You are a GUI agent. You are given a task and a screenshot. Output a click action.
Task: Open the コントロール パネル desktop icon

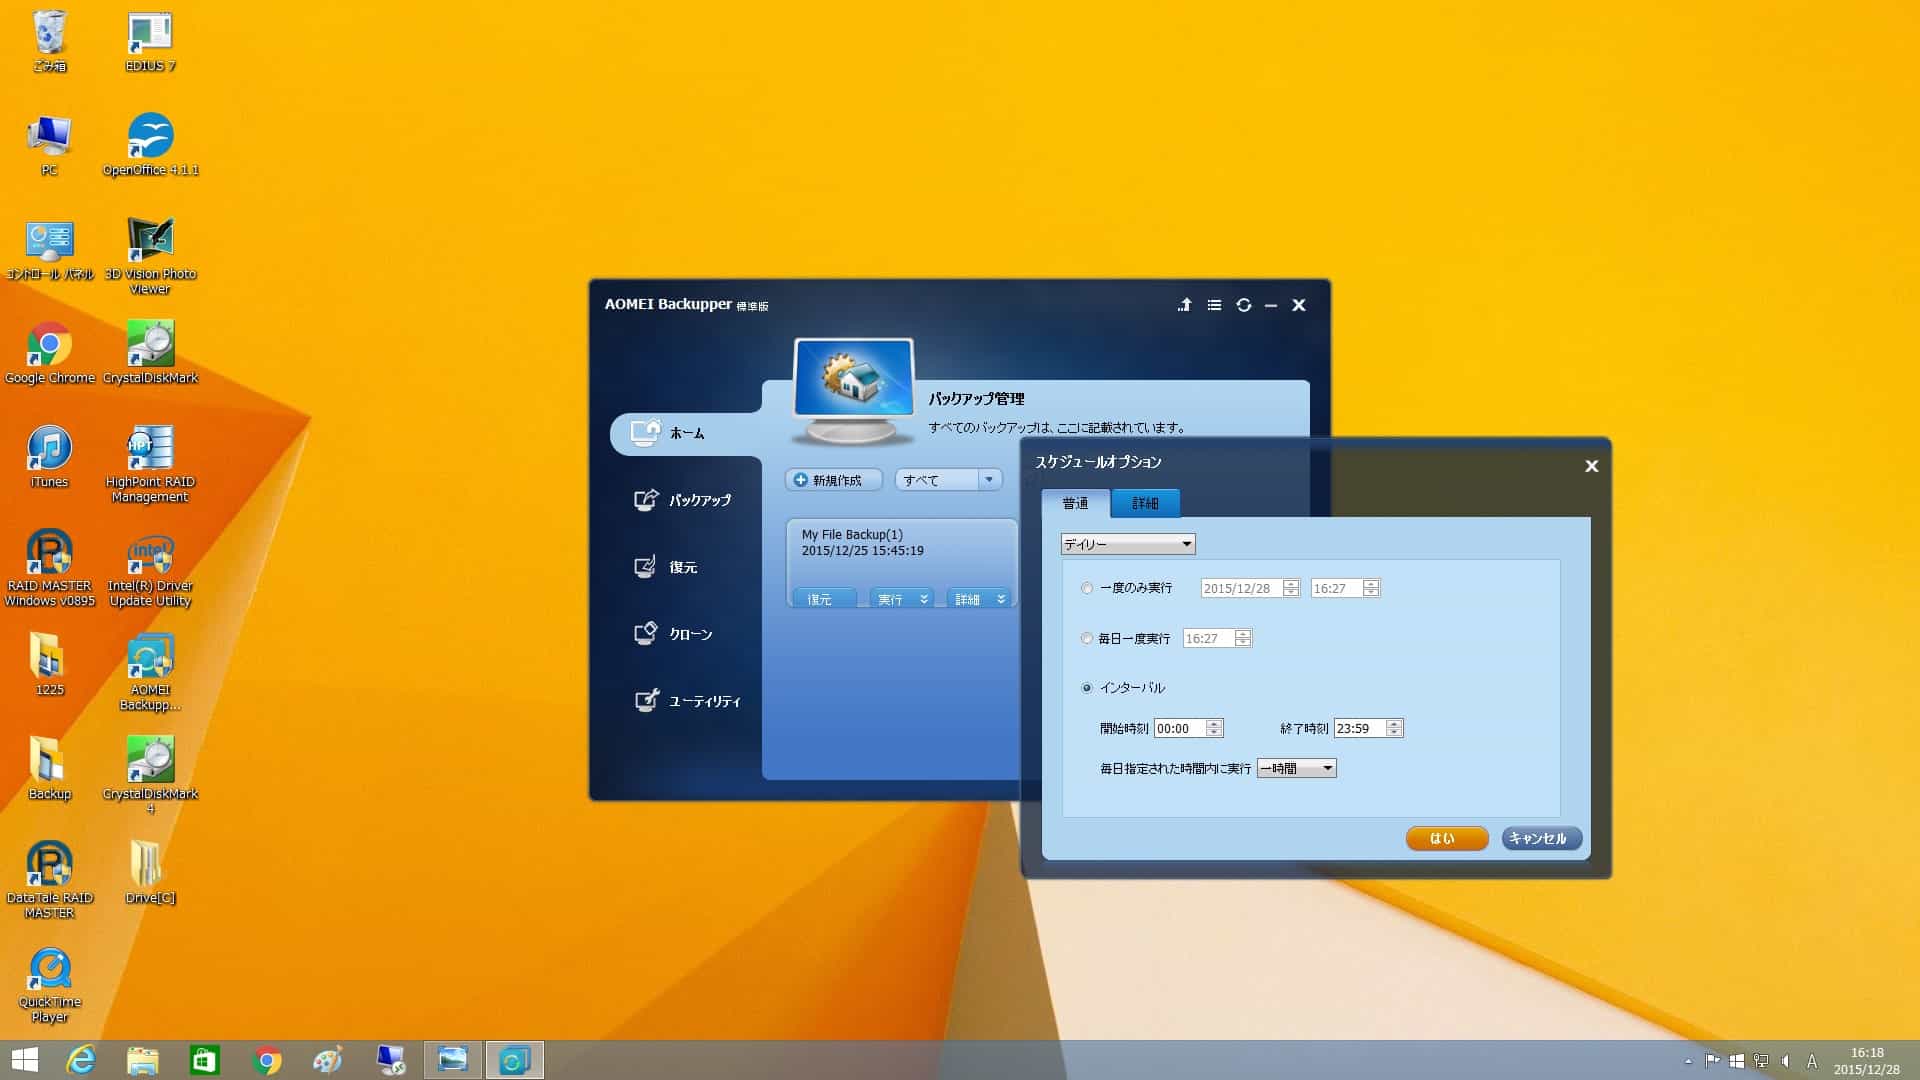(x=50, y=249)
